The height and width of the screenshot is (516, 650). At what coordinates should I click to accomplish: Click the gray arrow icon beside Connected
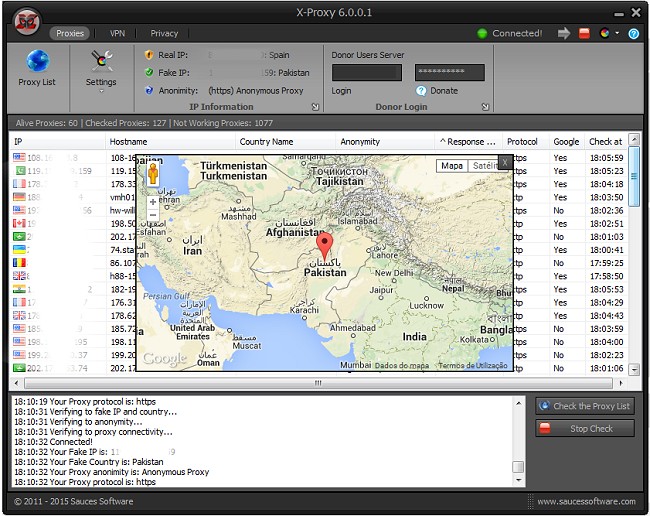point(564,33)
